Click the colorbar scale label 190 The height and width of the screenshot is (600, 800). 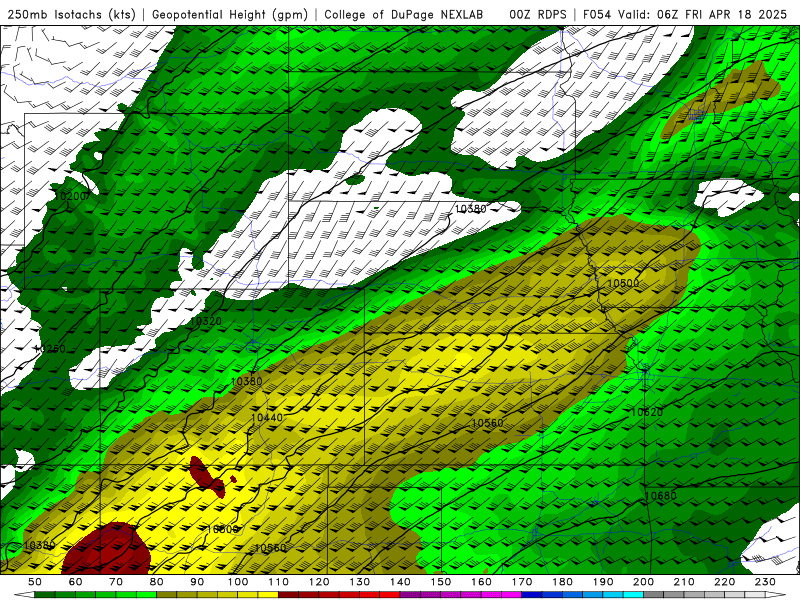pyautogui.click(x=603, y=582)
